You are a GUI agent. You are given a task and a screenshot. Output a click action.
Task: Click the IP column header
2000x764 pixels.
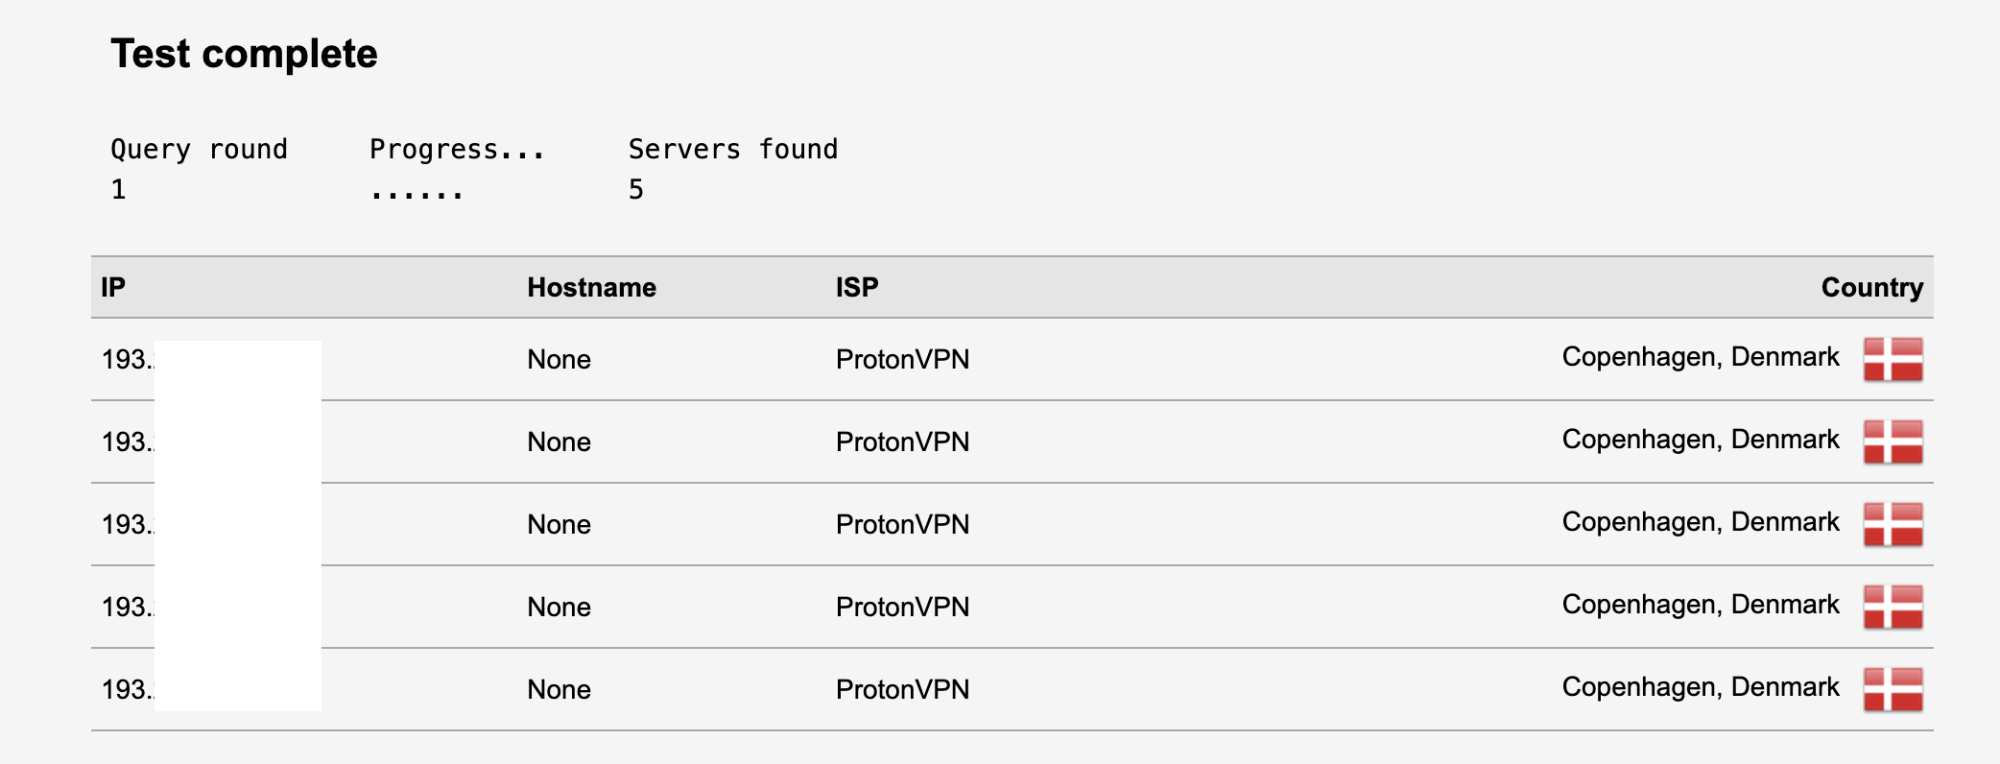(113, 288)
